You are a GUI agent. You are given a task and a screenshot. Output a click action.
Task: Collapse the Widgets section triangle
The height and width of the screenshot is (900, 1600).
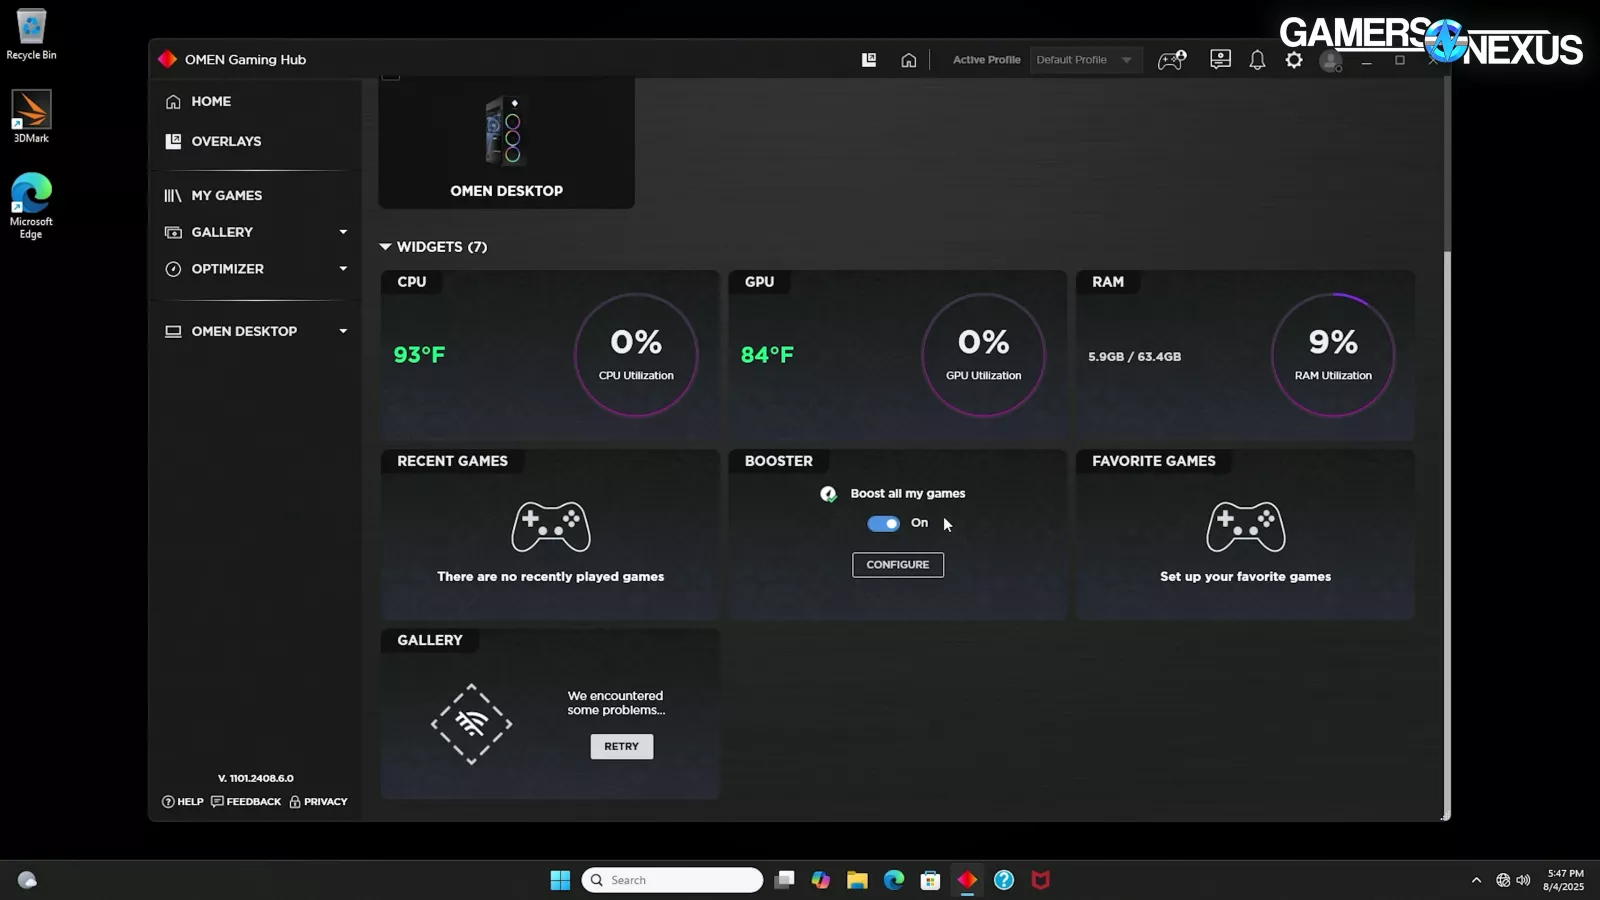(x=385, y=247)
